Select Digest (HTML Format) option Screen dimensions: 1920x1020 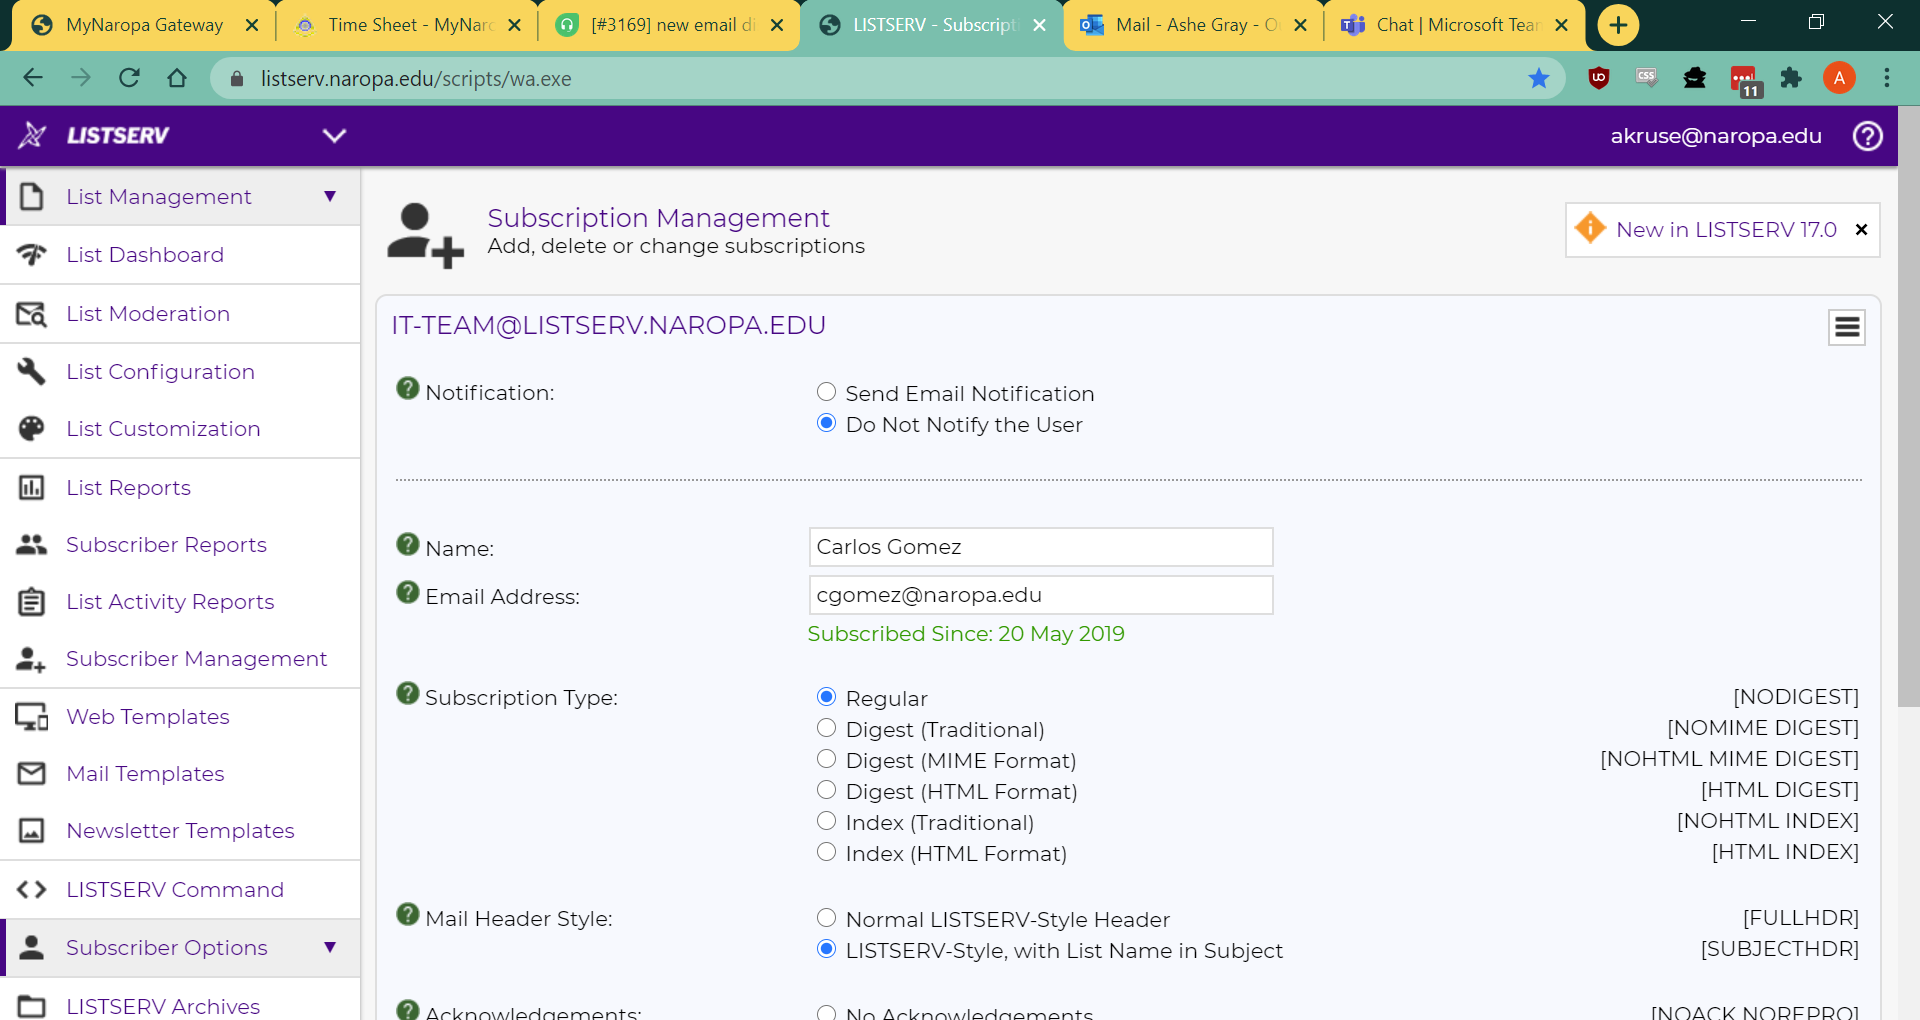tap(826, 790)
